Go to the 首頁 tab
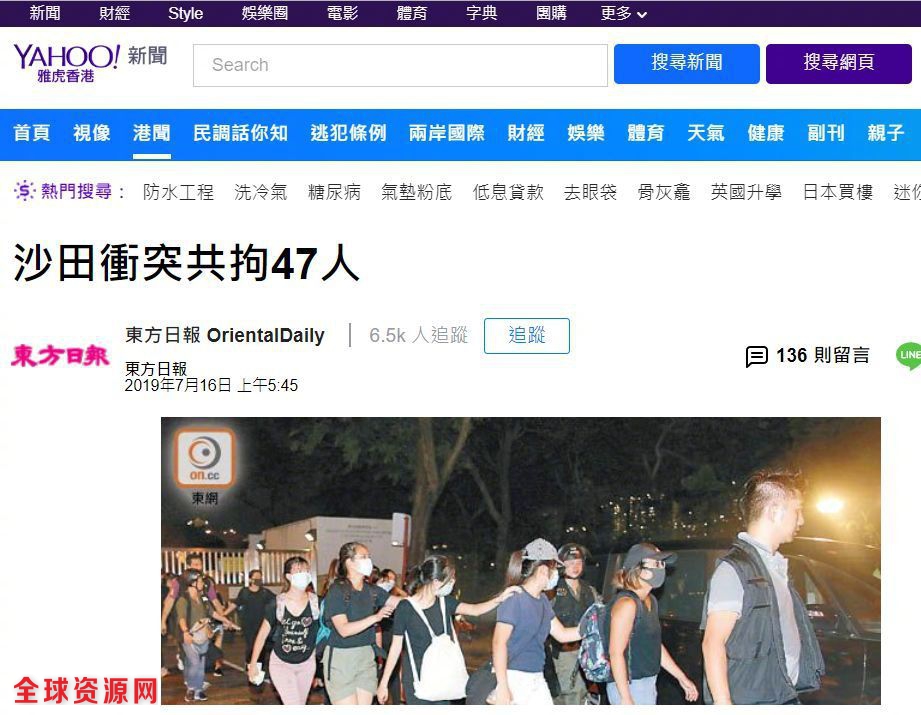921x715 pixels. tap(32, 133)
